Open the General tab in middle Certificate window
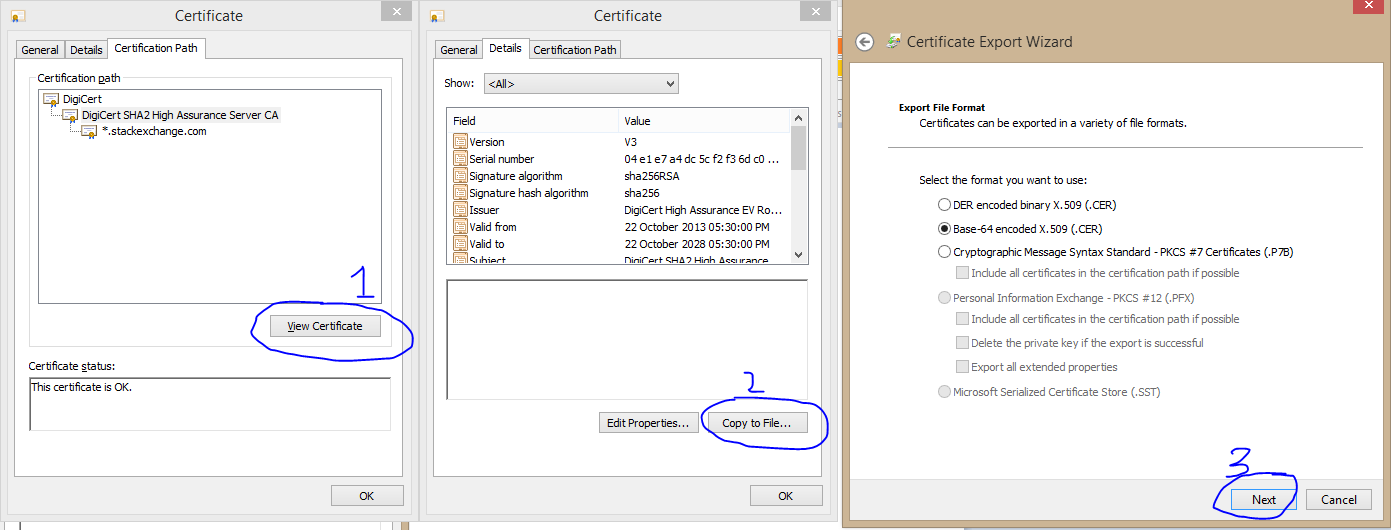The height and width of the screenshot is (530, 1391). pyautogui.click(x=459, y=50)
